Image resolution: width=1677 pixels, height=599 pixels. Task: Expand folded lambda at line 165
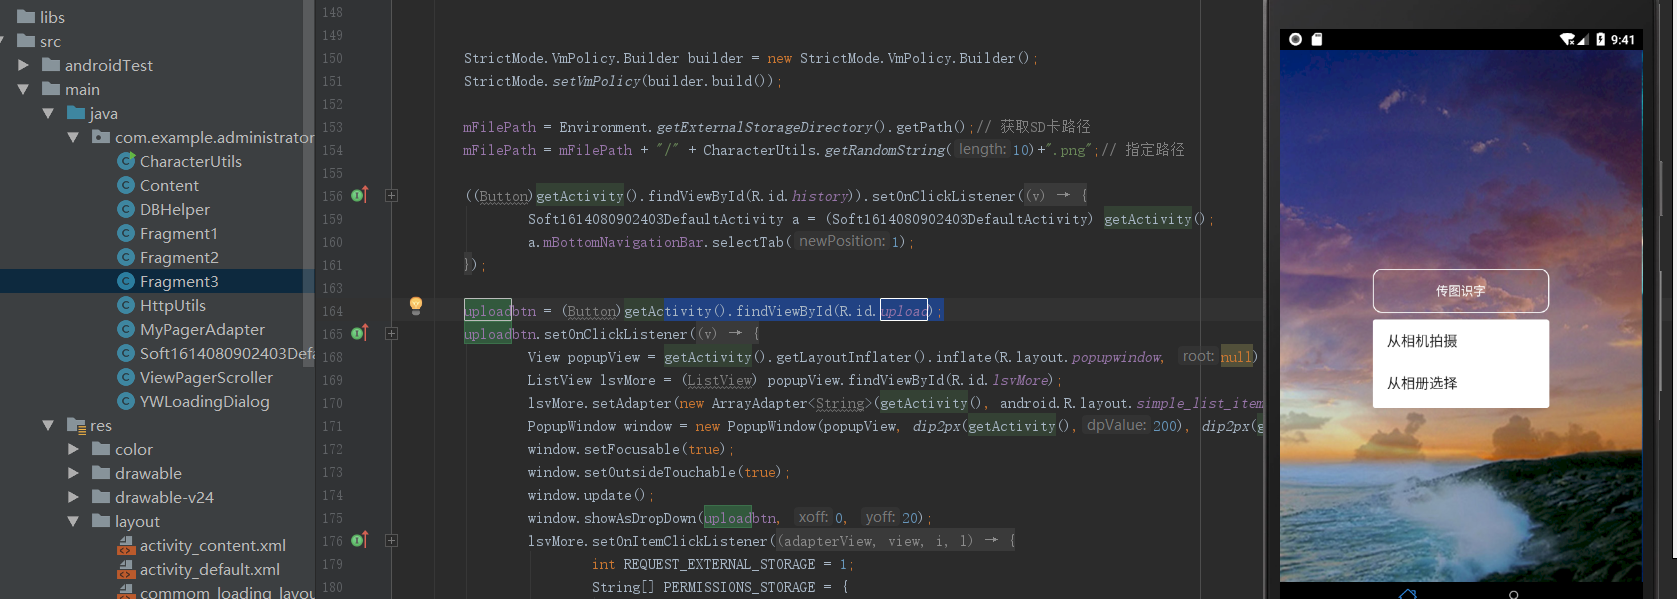coord(391,334)
